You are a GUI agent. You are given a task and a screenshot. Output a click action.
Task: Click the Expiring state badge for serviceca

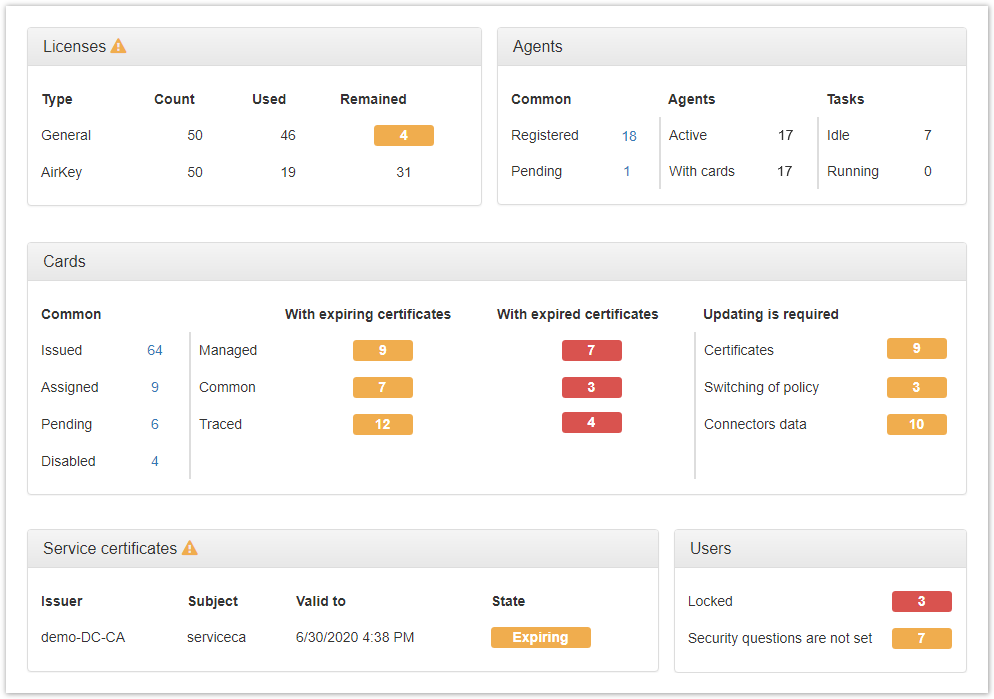point(540,638)
